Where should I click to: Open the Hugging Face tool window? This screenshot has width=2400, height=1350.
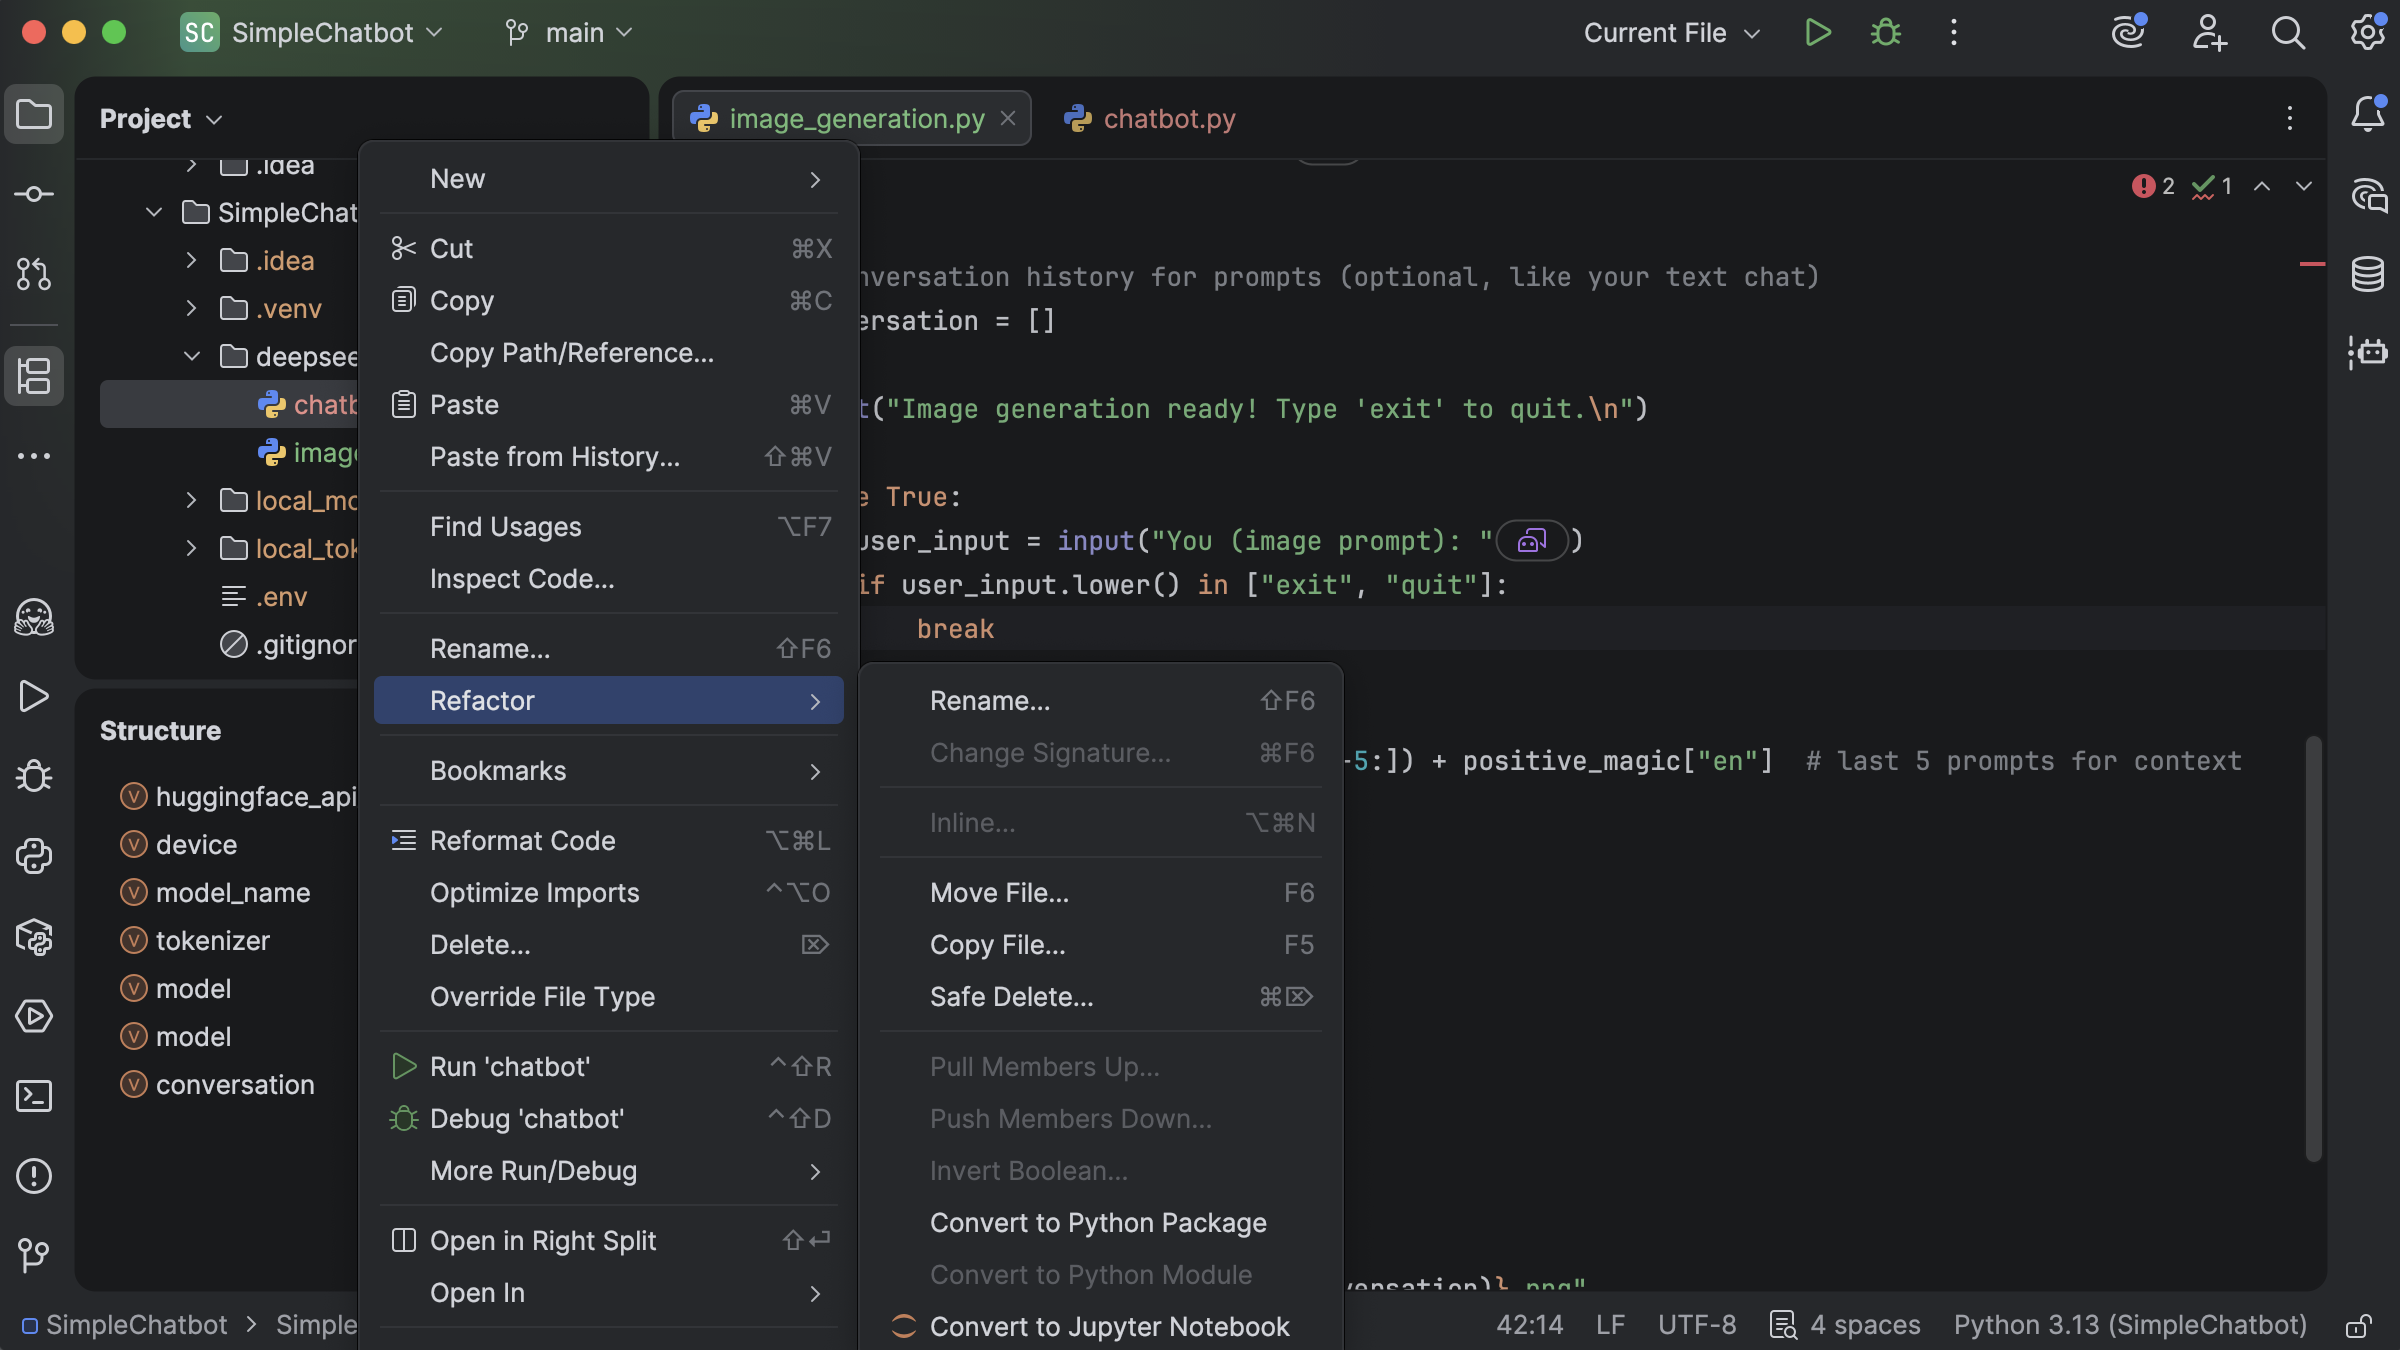pyautogui.click(x=34, y=618)
